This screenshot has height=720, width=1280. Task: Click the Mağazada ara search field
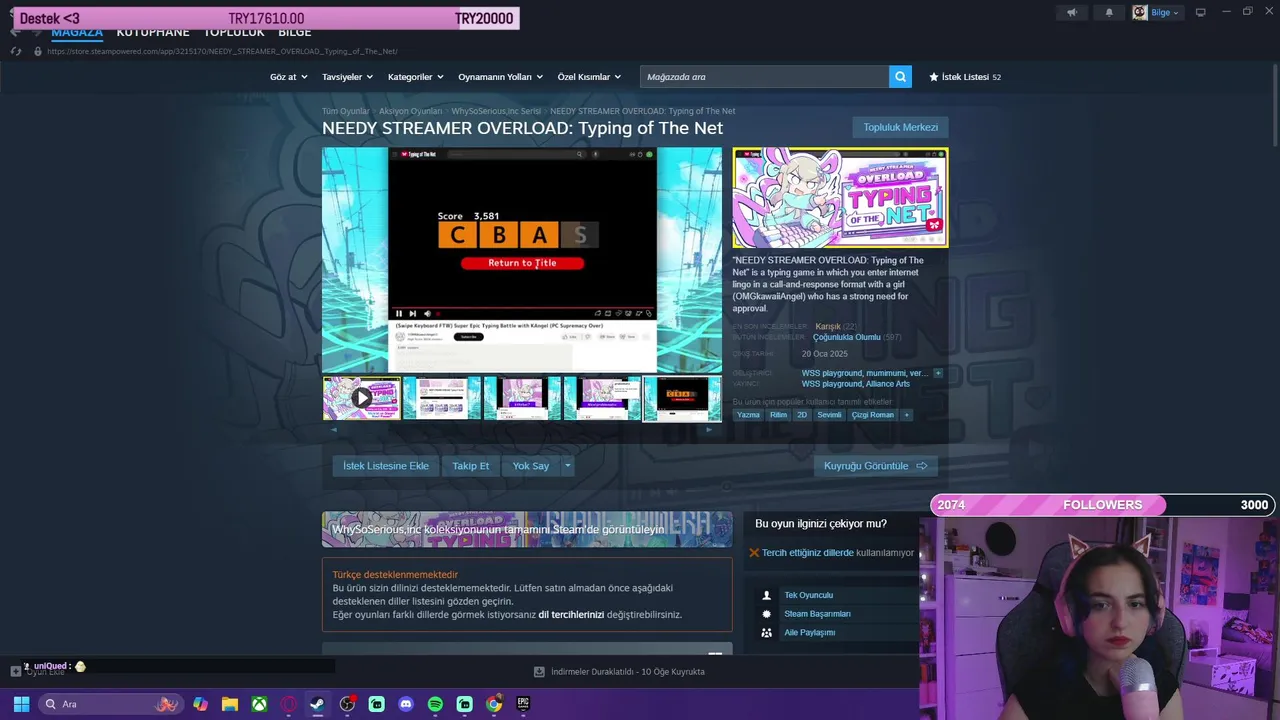click(764, 76)
